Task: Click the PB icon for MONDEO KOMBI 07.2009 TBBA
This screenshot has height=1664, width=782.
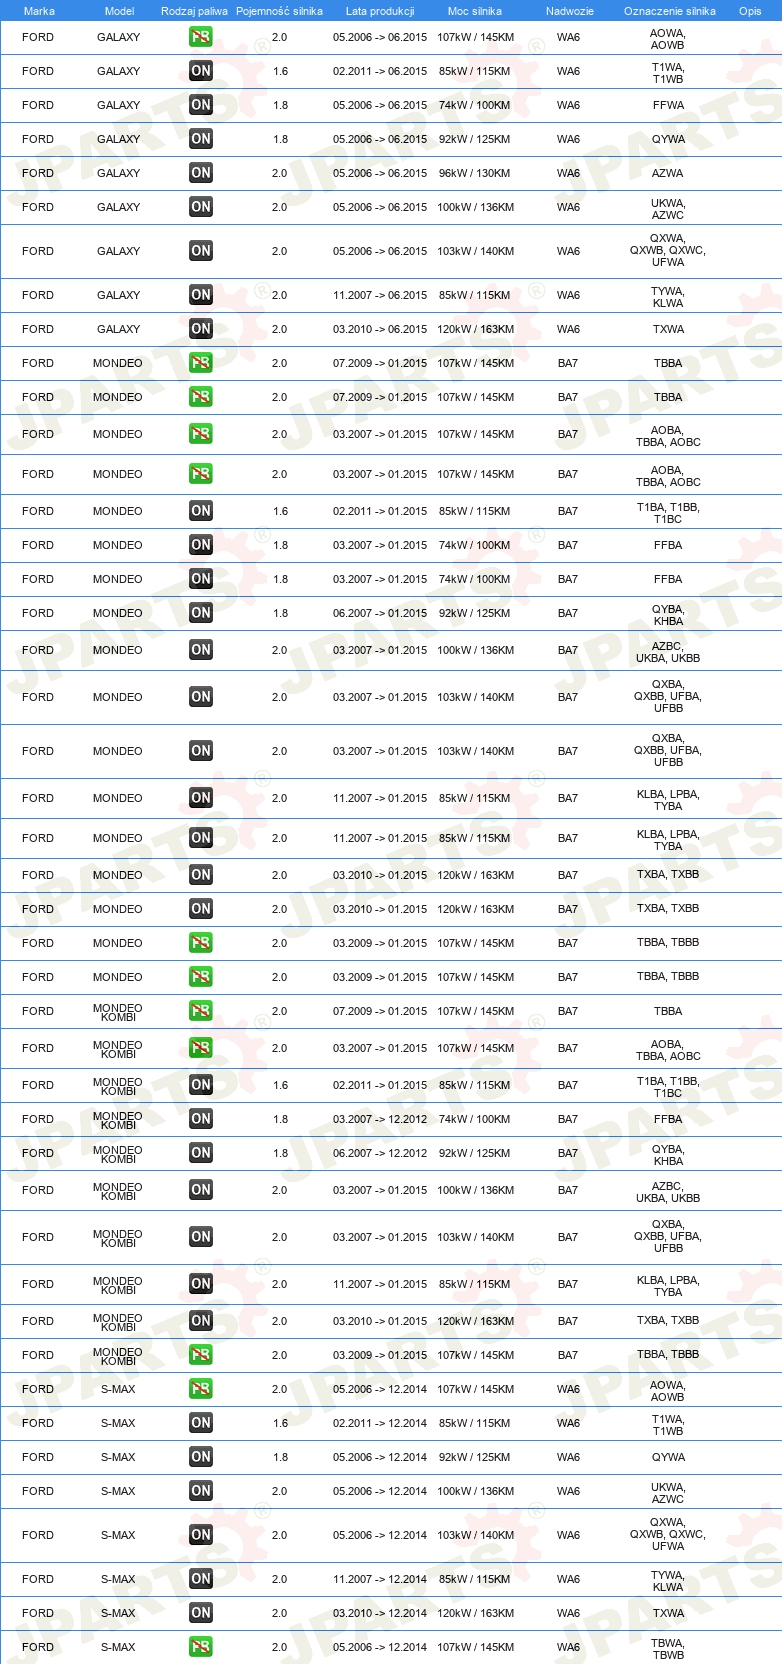Action: tap(201, 1011)
